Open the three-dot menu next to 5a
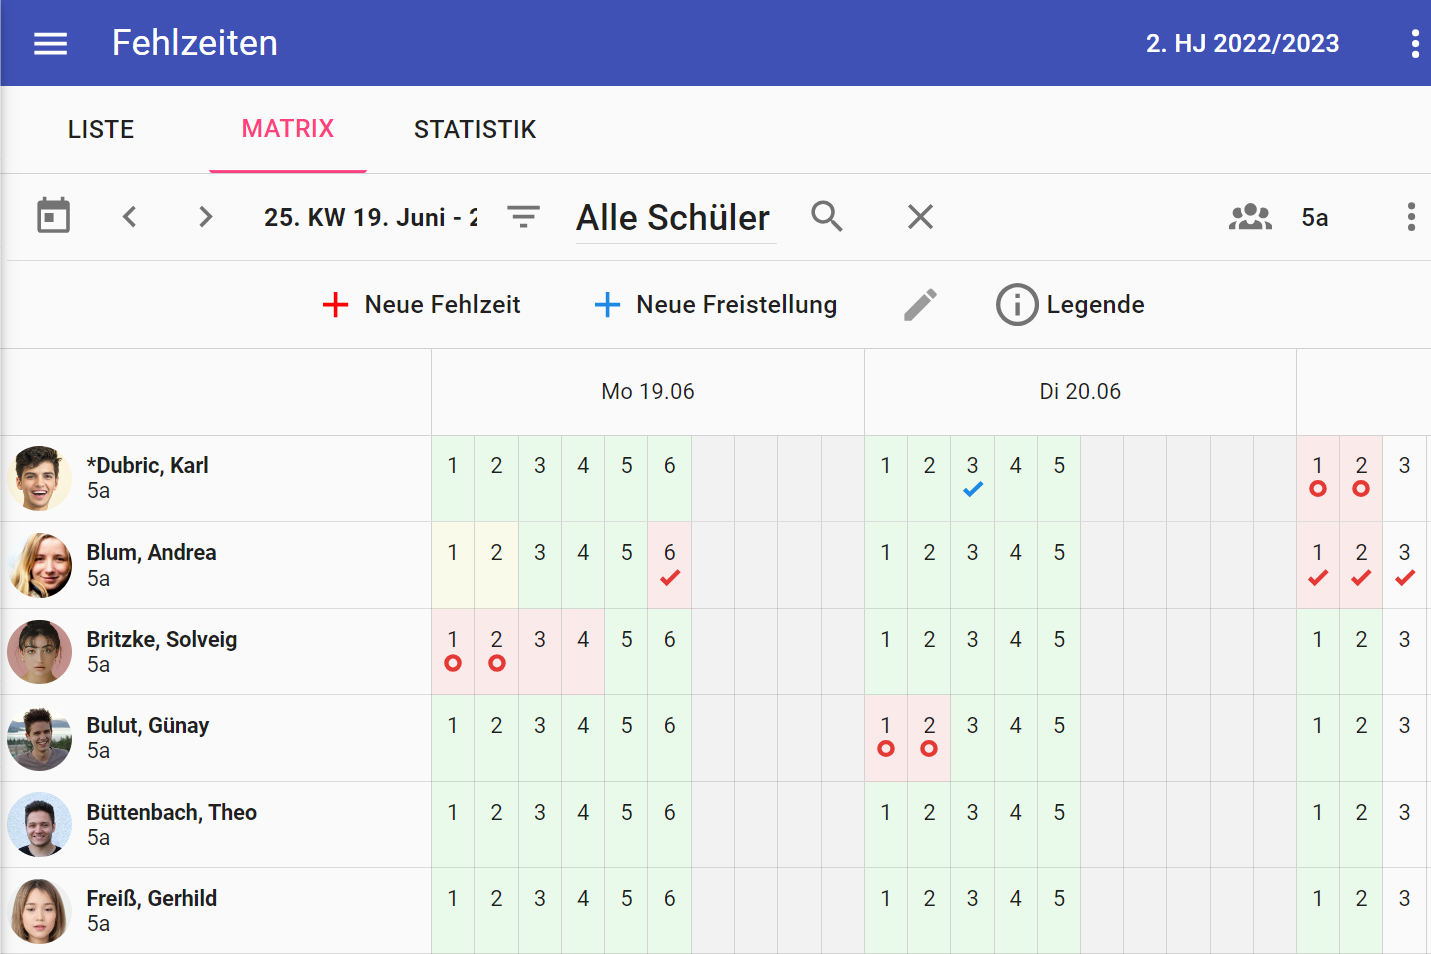The height and width of the screenshot is (954, 1431). pyautogui.click(x=1411, y=217)
